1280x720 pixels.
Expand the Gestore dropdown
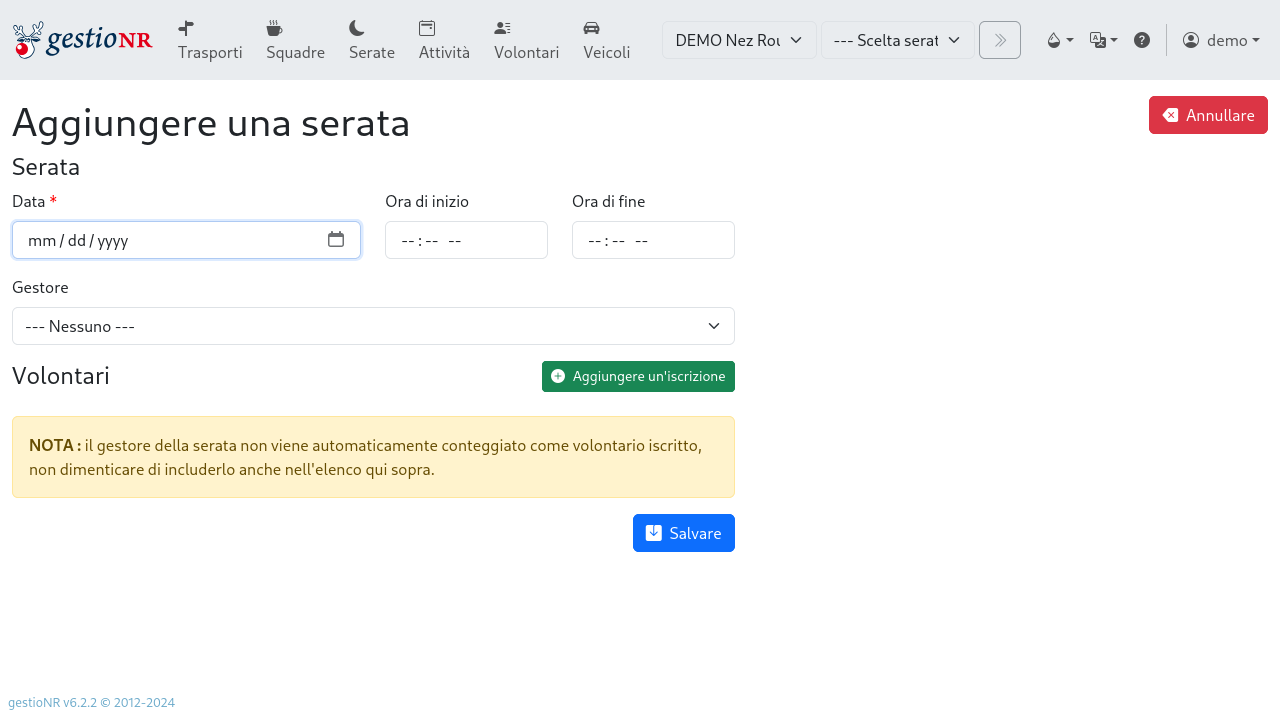click(x=373, y=326)
